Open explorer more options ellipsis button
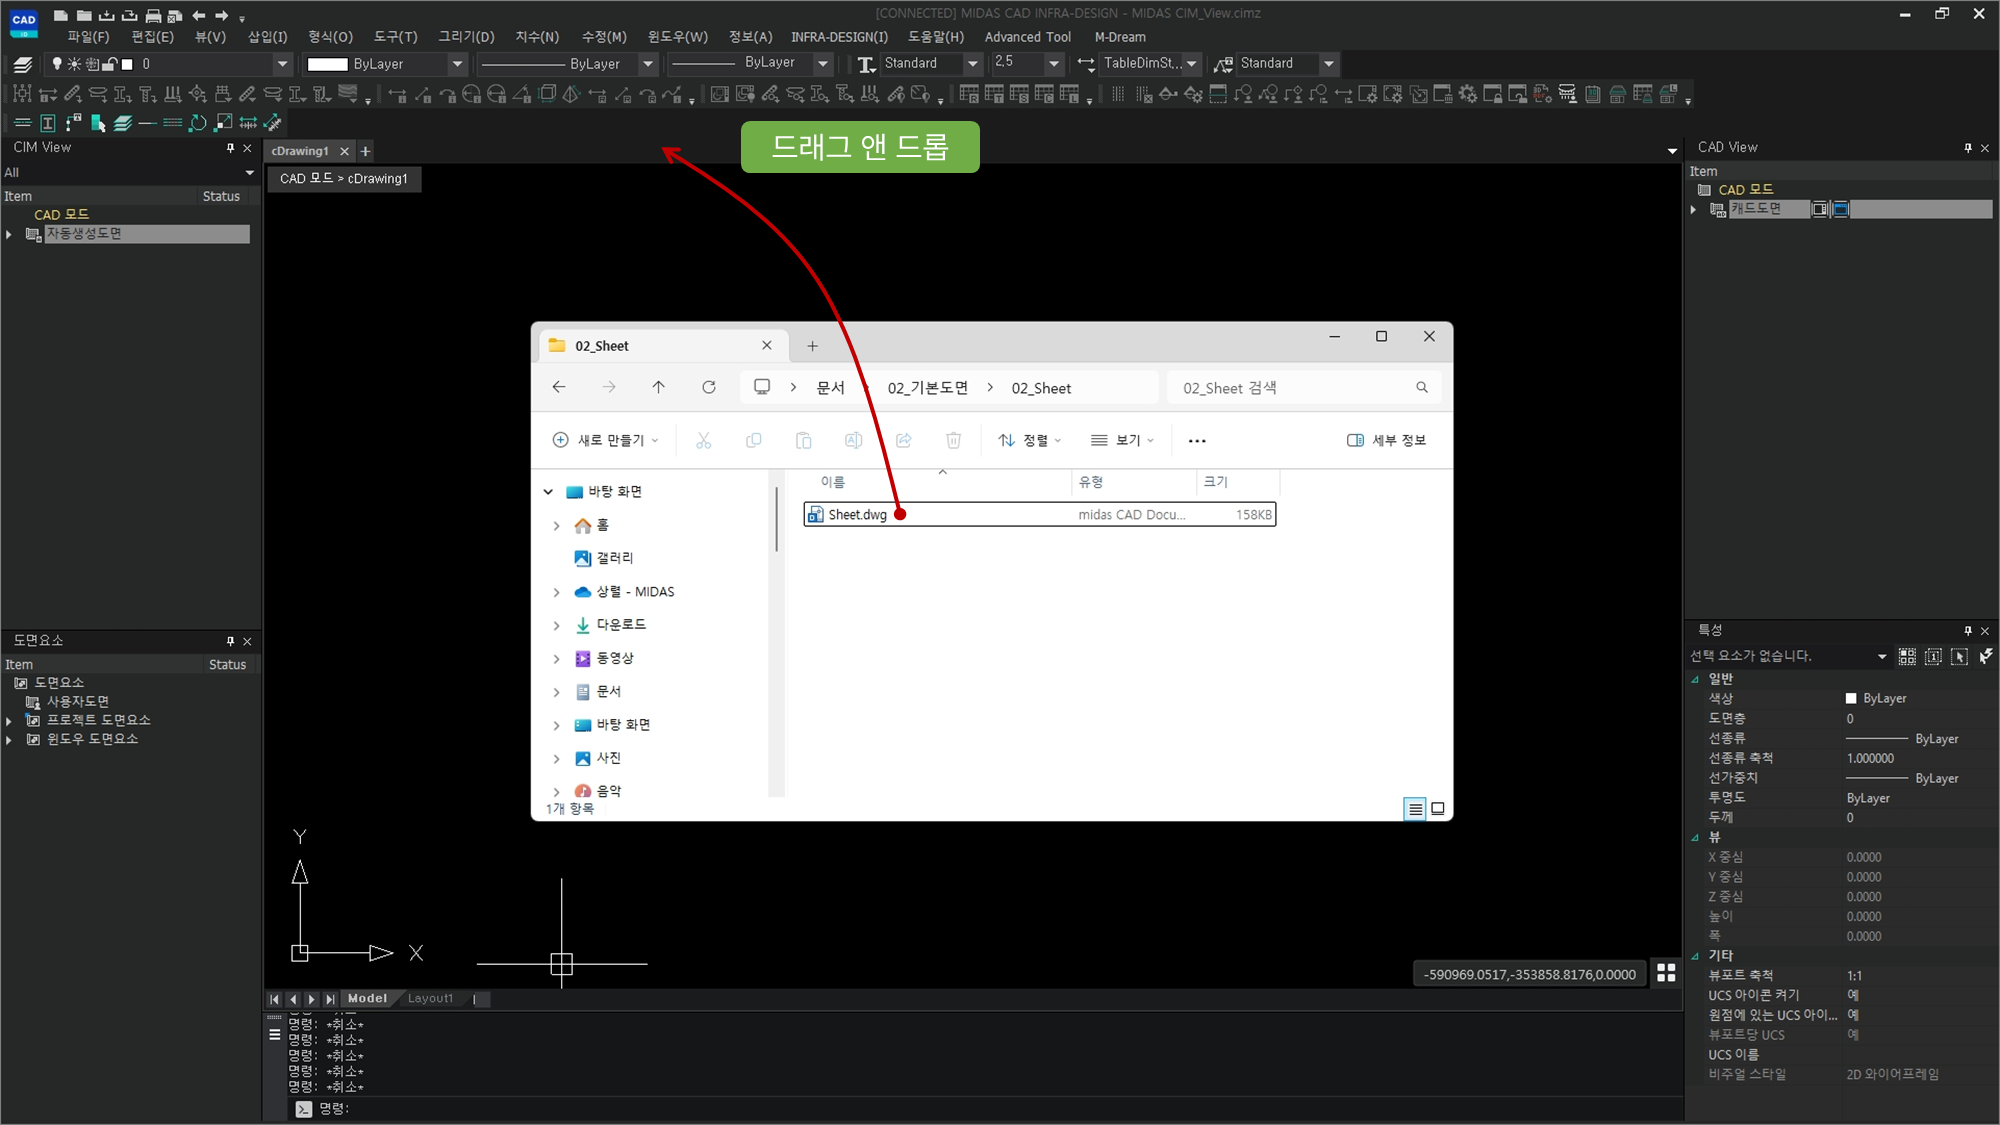The image size is (2000, 1125). click(1196, 440)
